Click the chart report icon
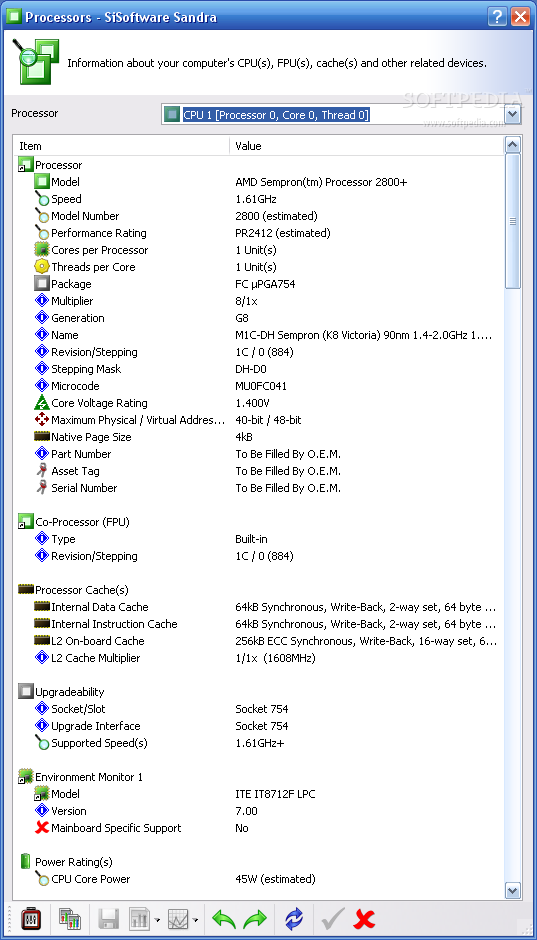537x940 pixels. 140,918
